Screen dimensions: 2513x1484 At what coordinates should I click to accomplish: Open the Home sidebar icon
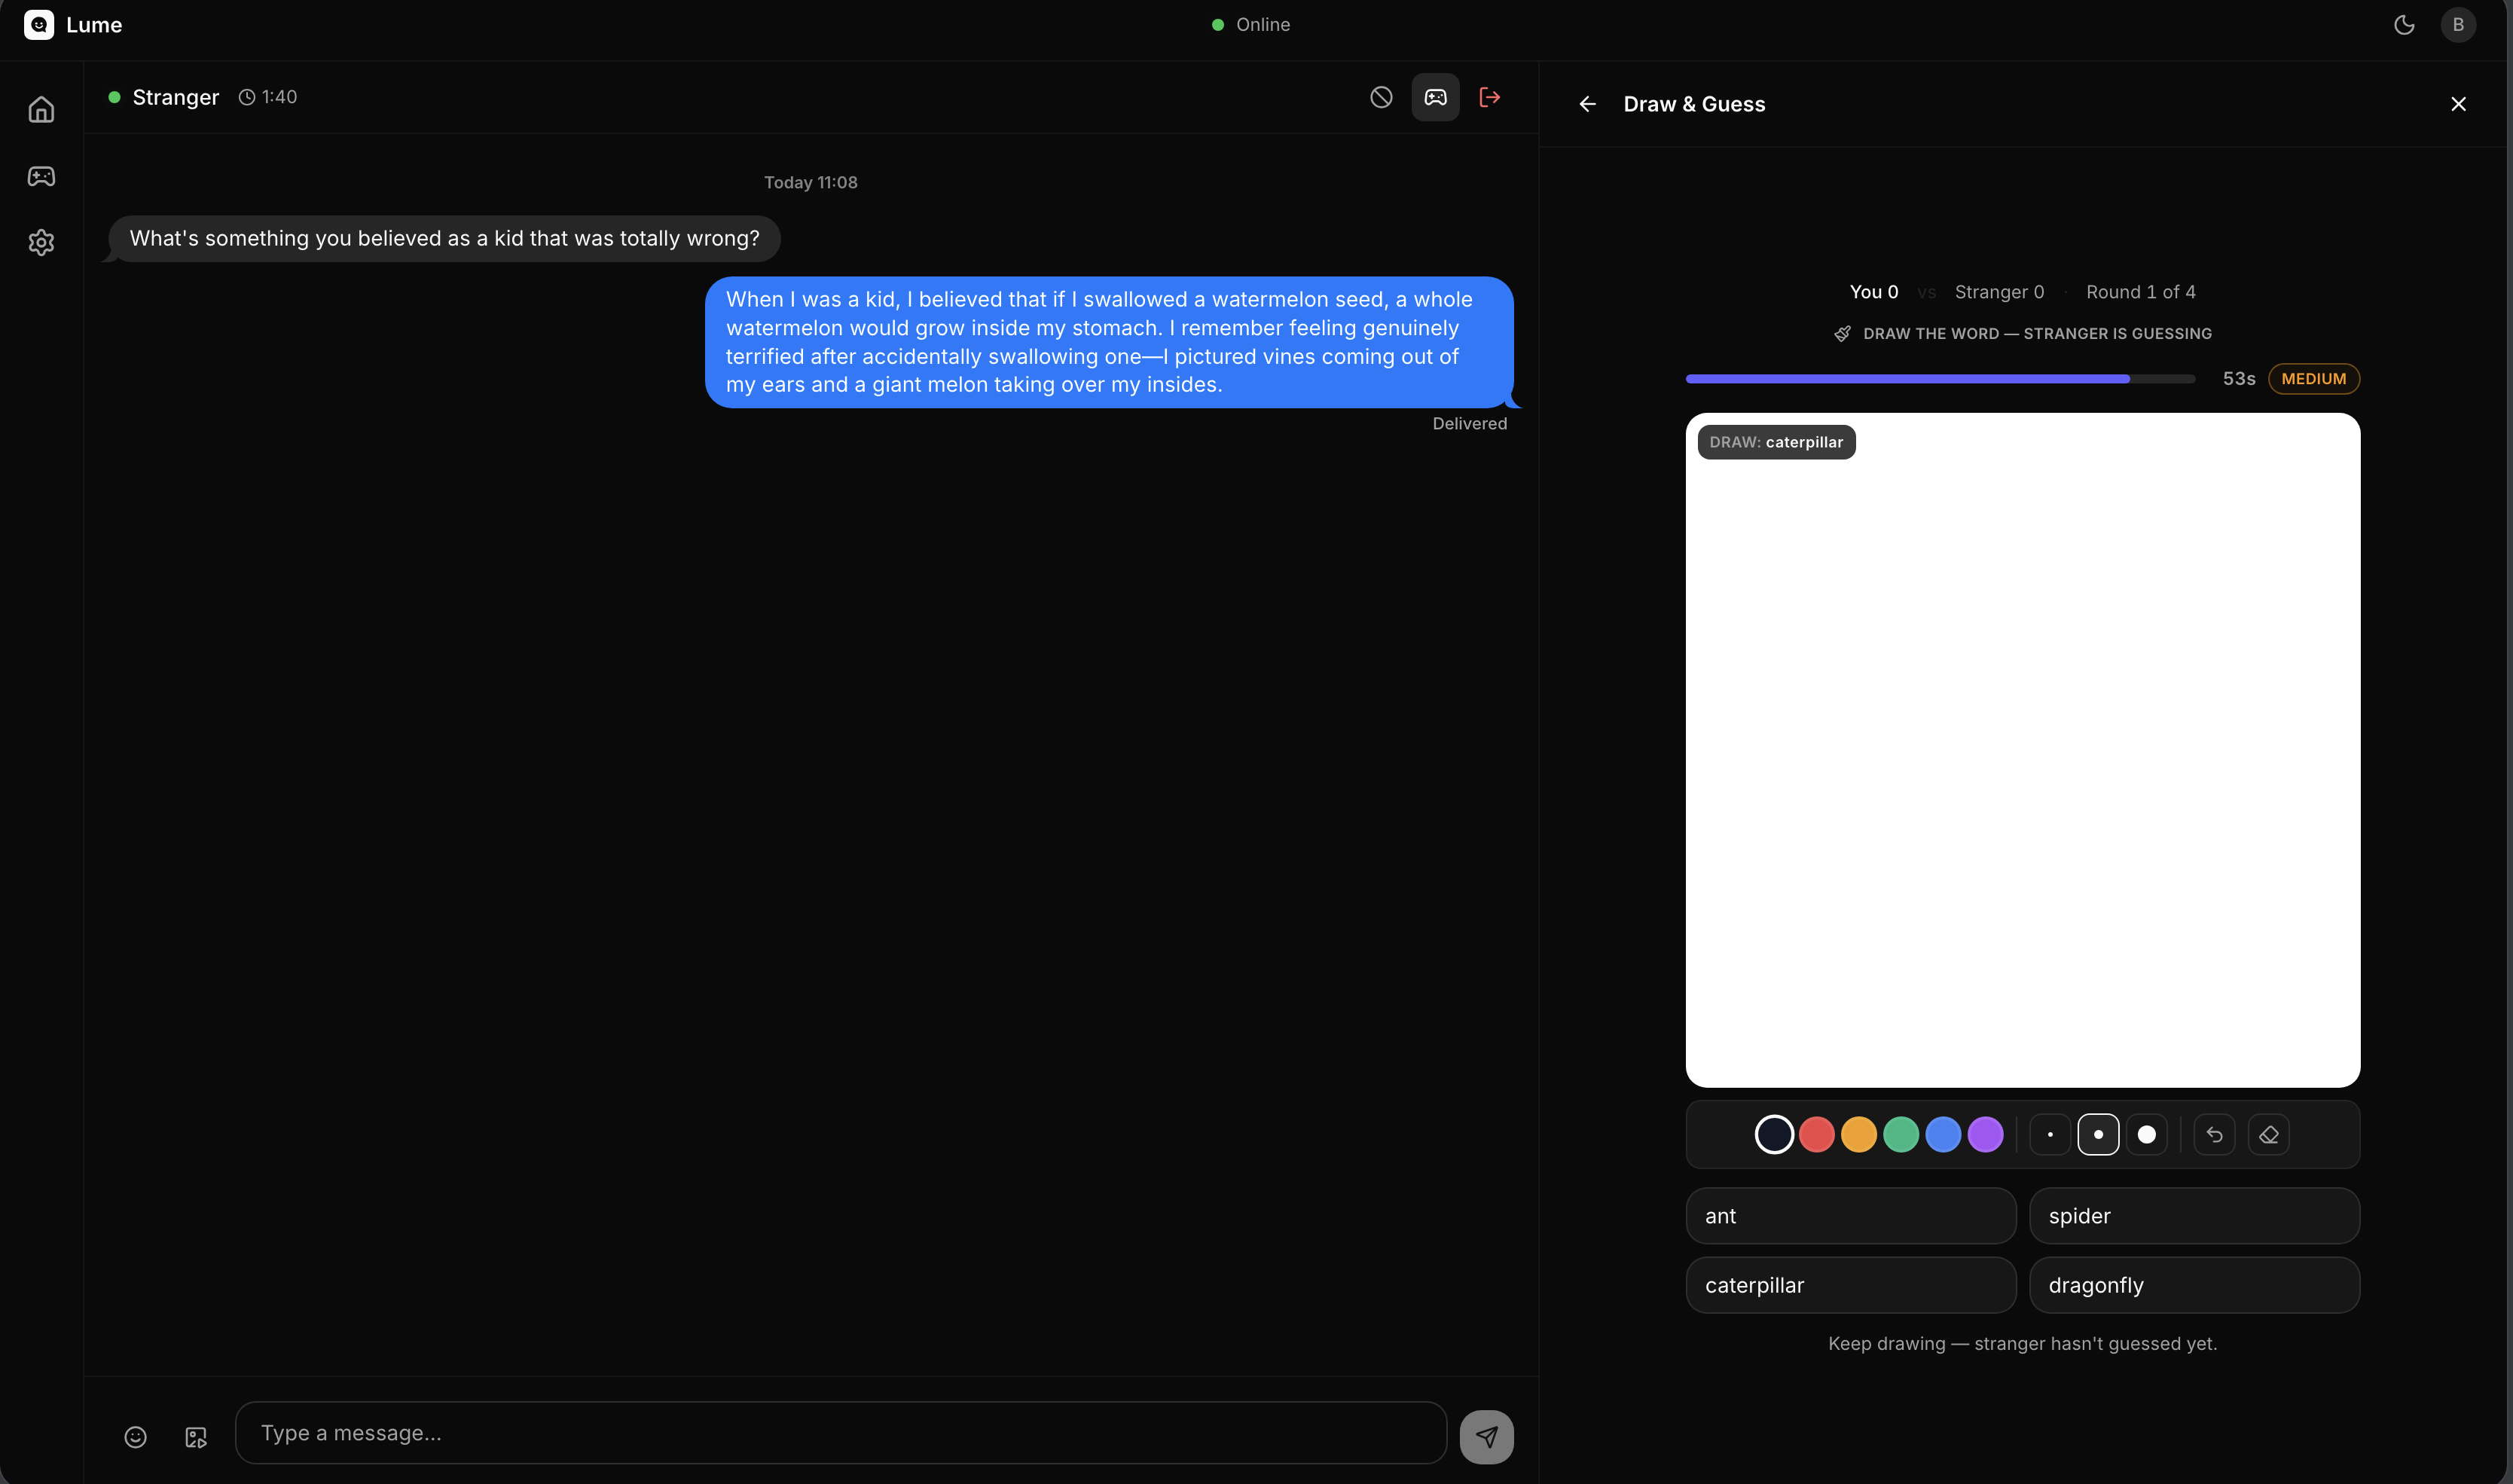pyautogui.click(x=41, y=109)
